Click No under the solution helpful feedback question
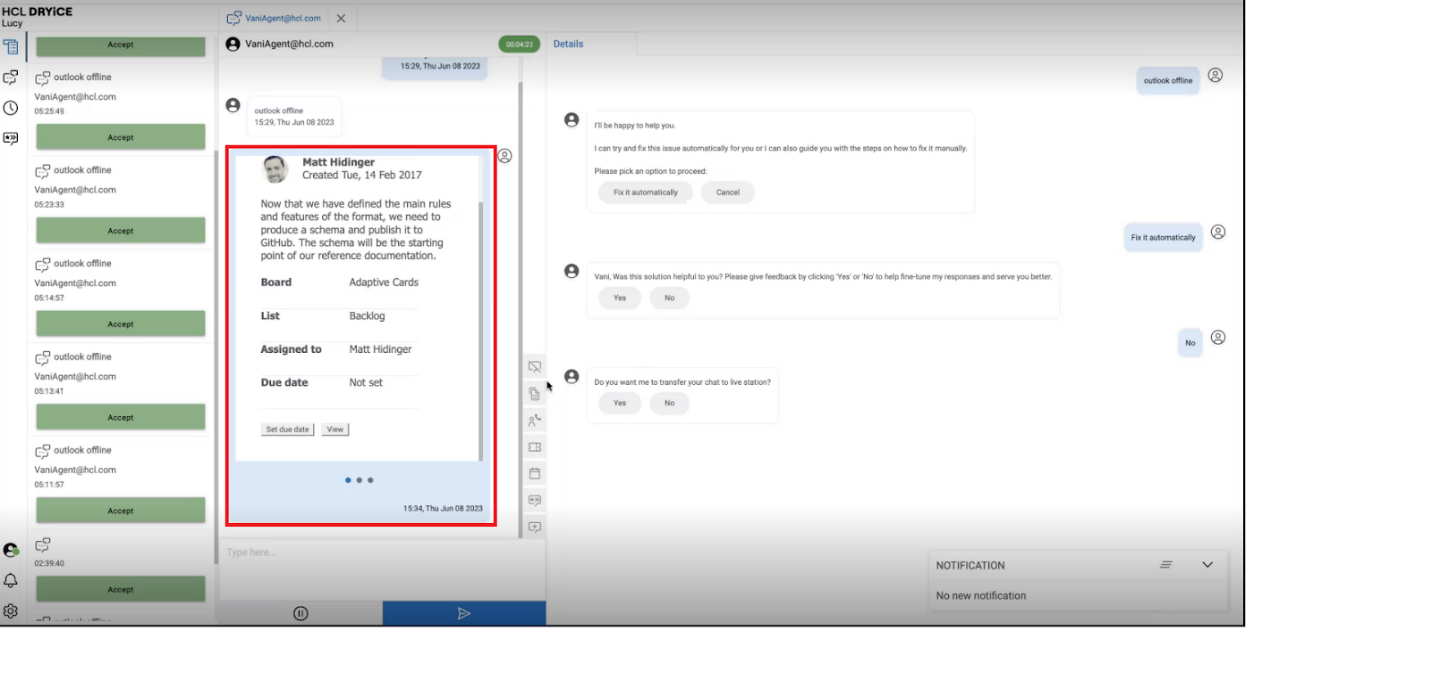The width and height of the screenshot is (1431, 679). [669, 298]
